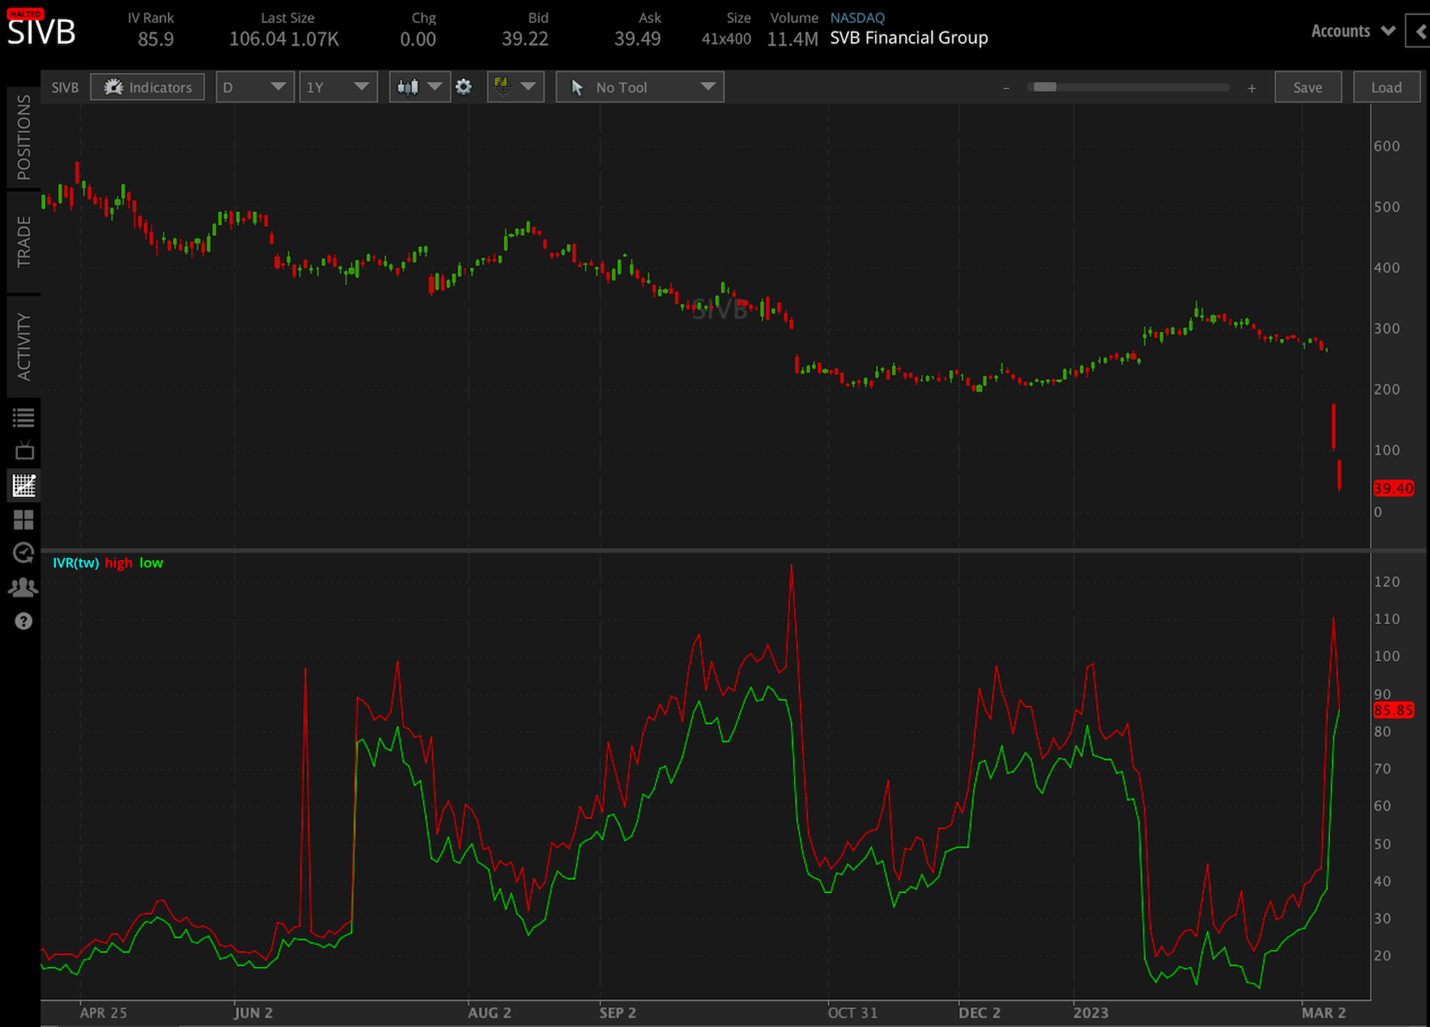This screenshot has height=1027, width=1430.
Task: Toggle the IVR high series in the legend
Action: point(118,563)
